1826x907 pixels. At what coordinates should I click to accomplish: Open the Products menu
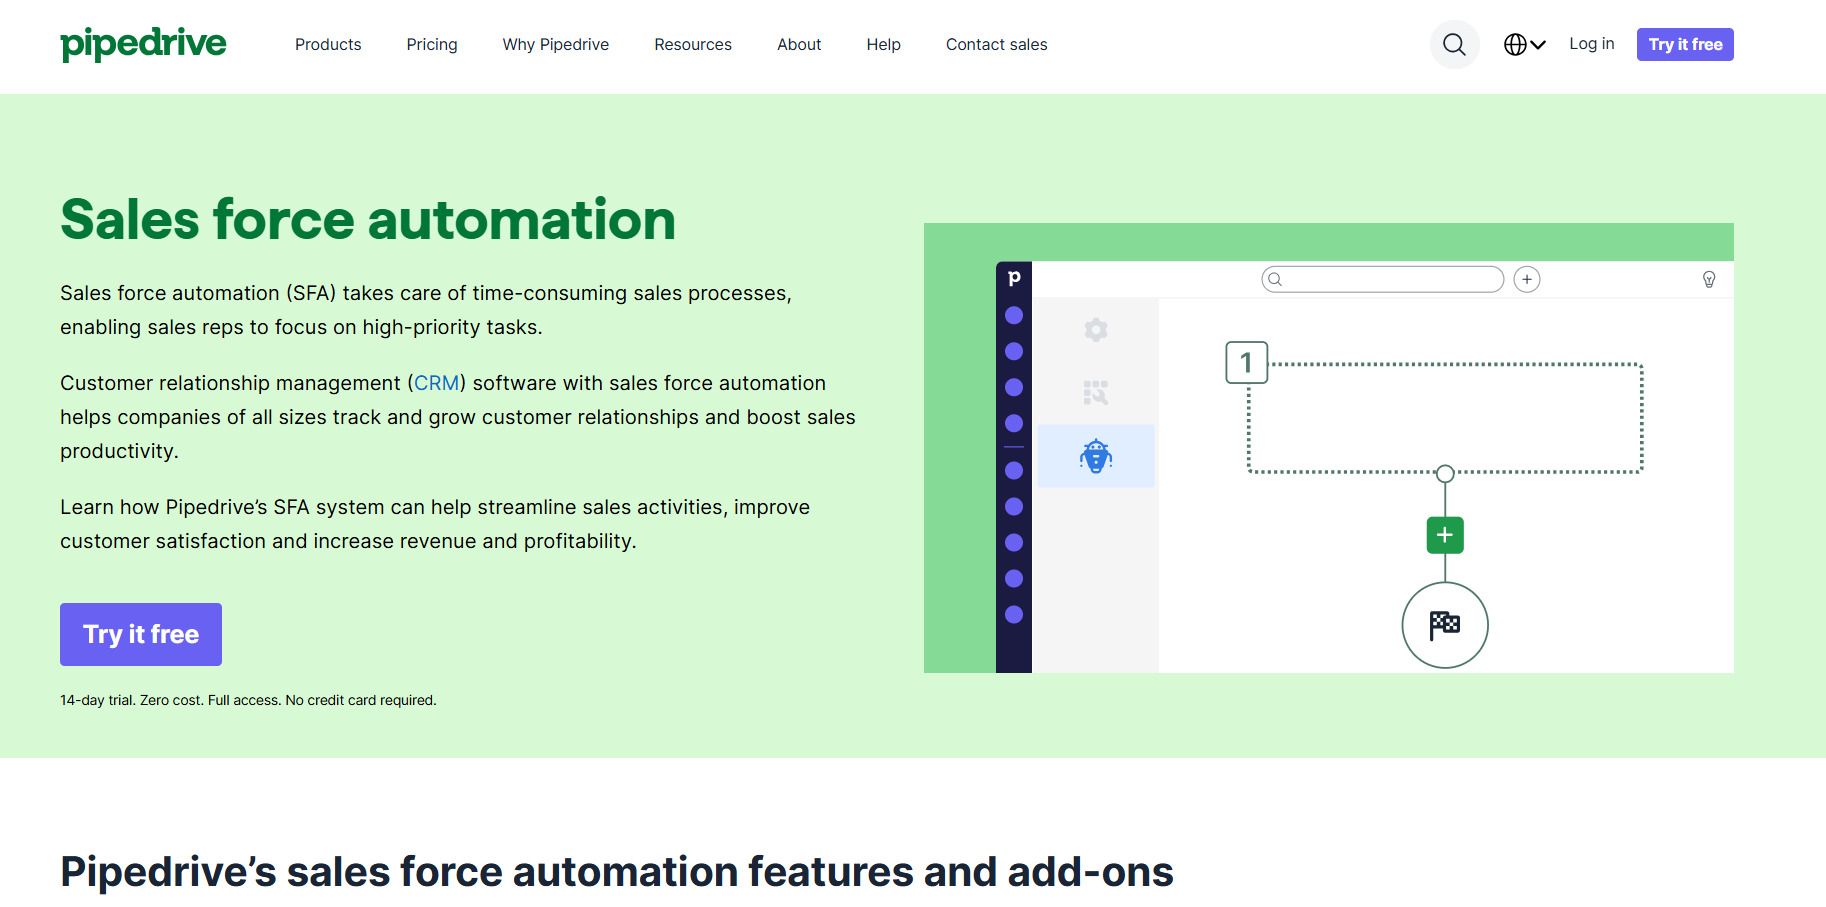pyautogui.click(x=328, y=45)
